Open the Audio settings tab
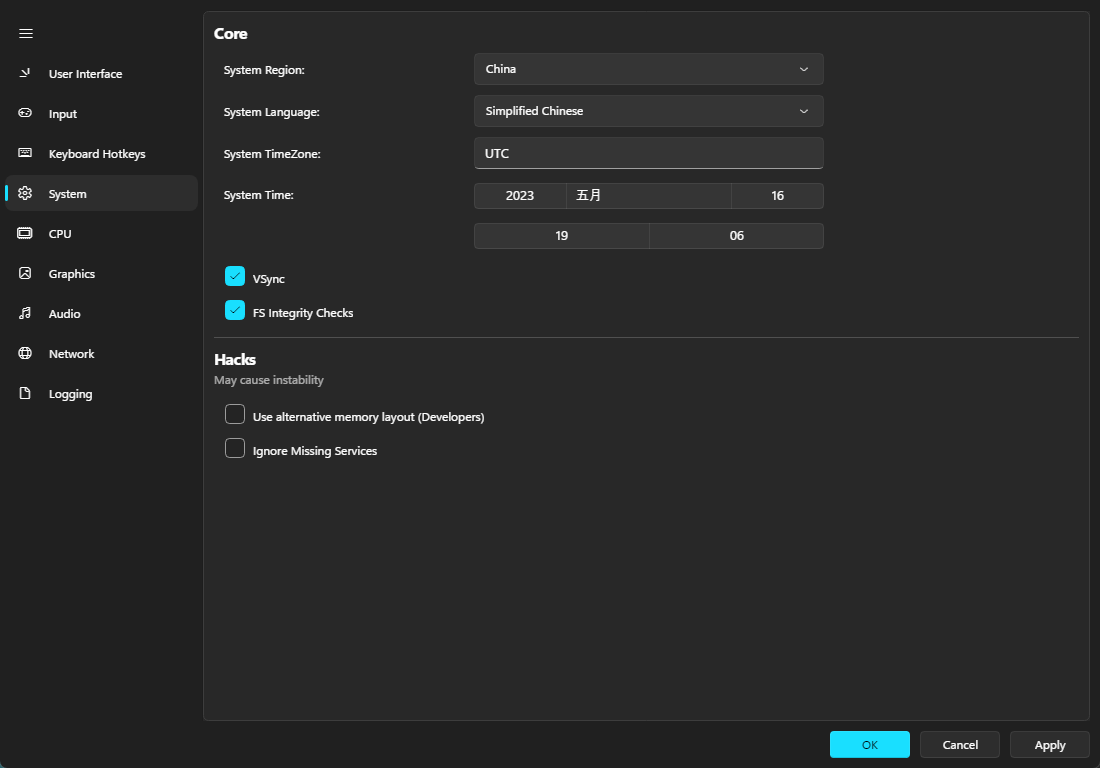 coord(102,314)
